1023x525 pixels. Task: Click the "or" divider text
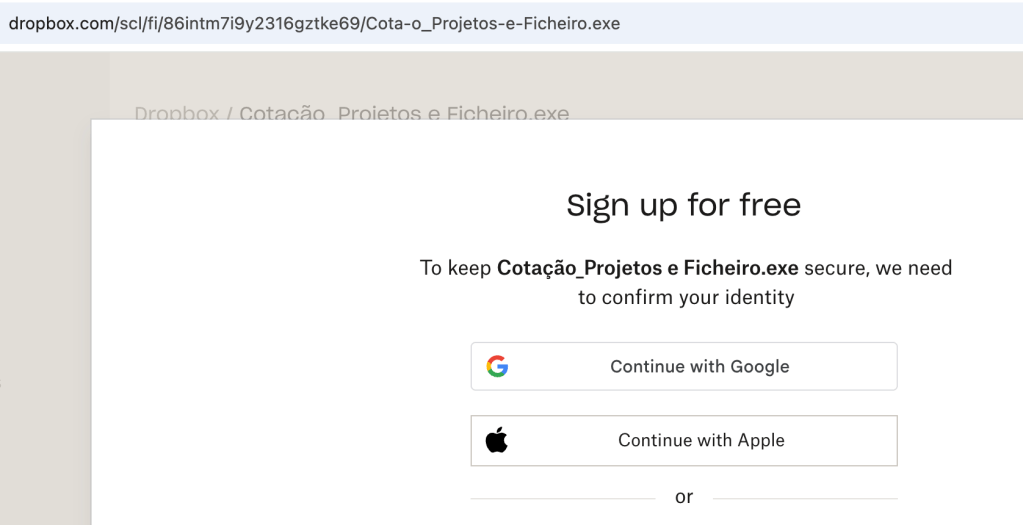pos(684,497)
